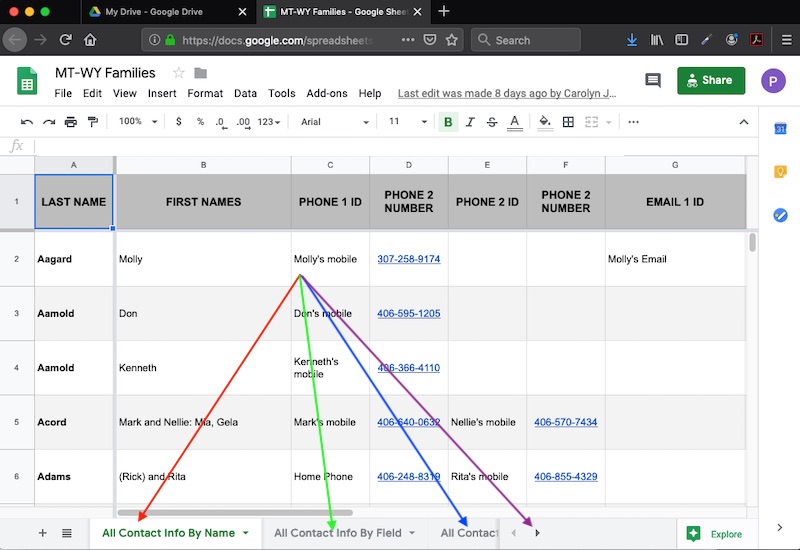Click the Merge cells icon

(x=591, y=122)
